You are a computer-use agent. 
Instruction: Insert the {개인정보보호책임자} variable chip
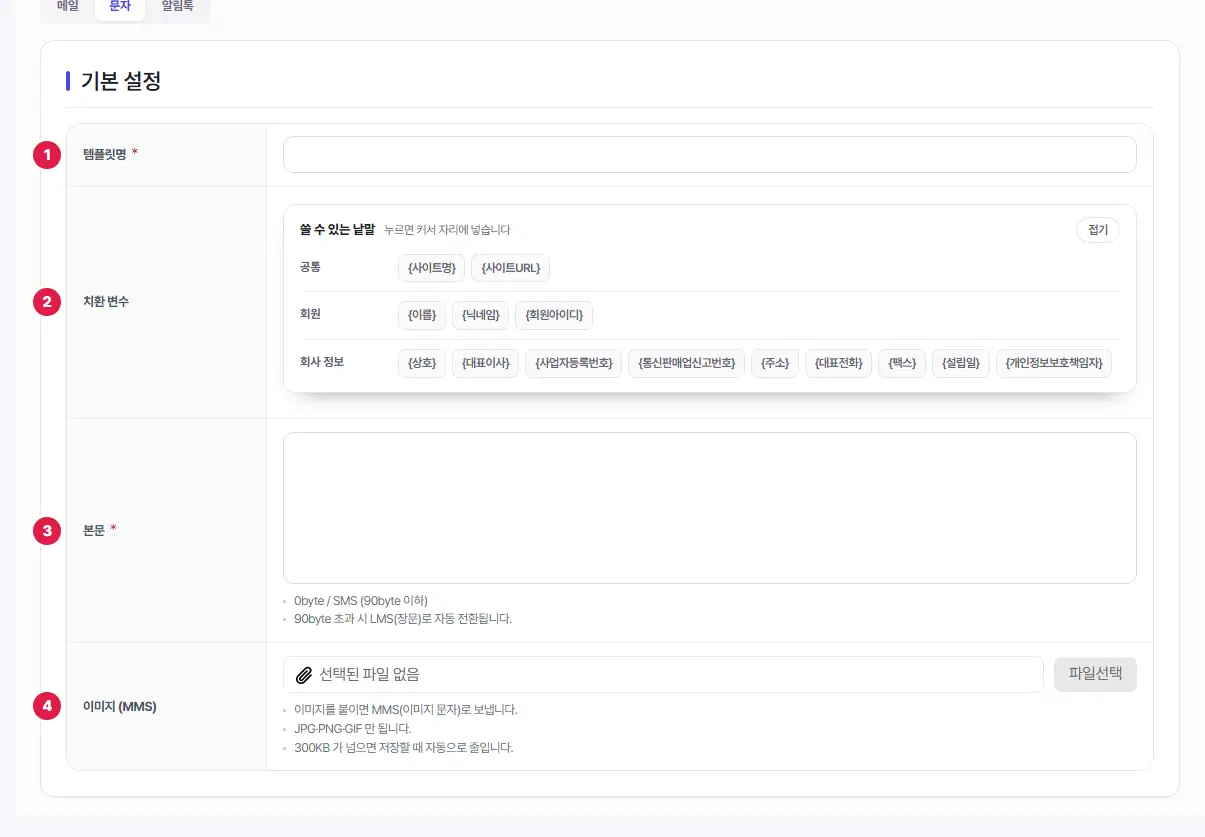1054,363
